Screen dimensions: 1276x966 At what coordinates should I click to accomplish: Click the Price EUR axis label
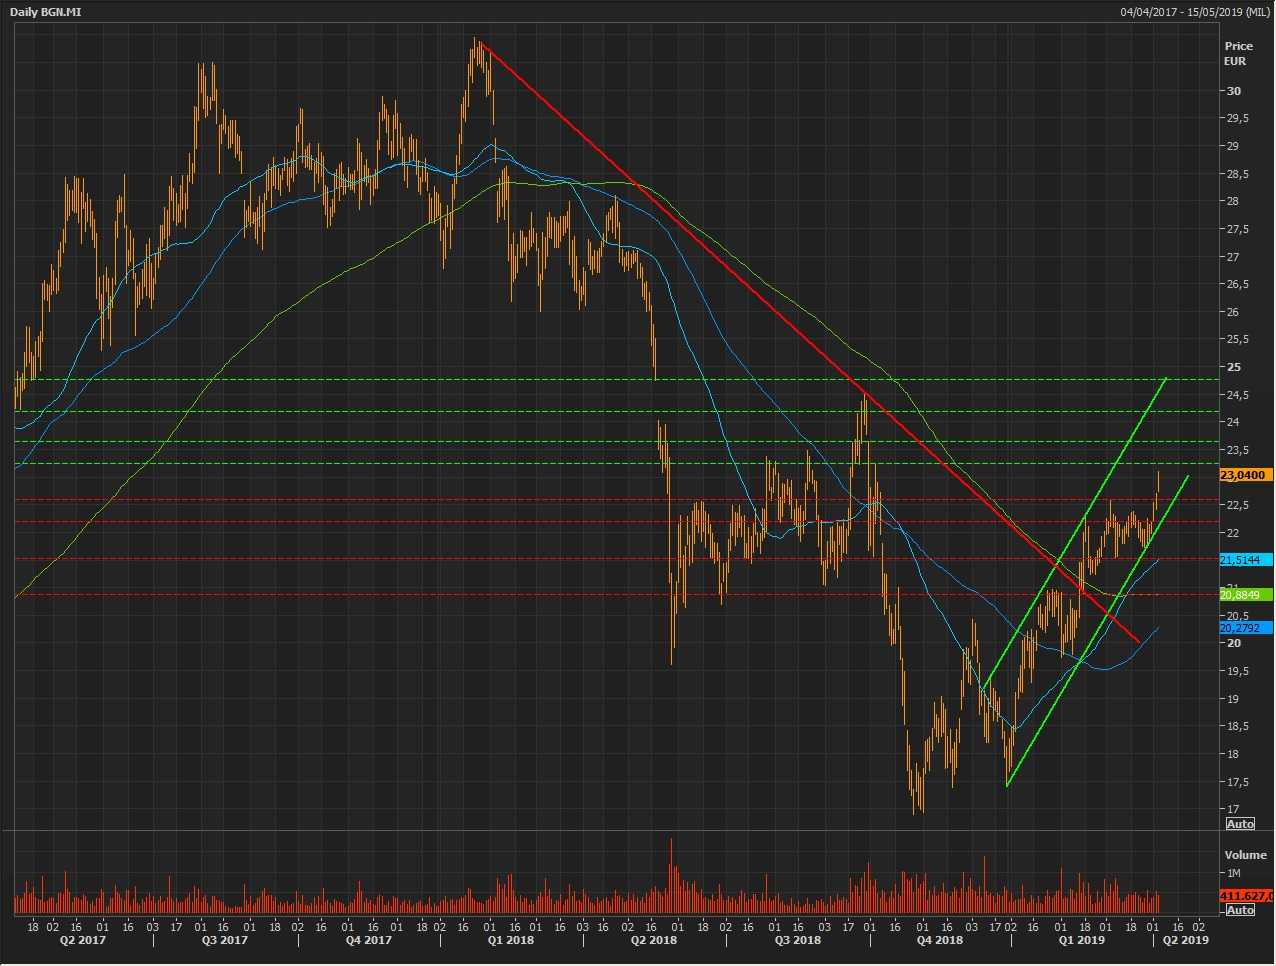[x=1238, y=54]
